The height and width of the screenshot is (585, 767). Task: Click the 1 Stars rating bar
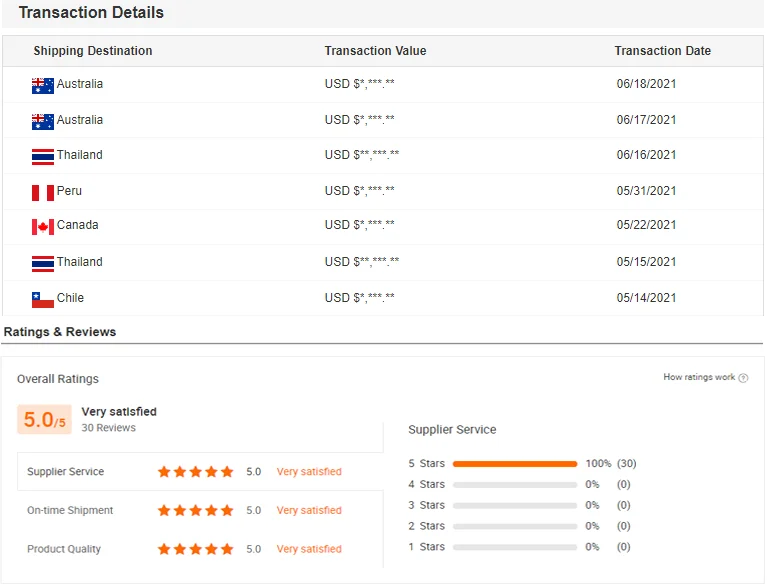tap(515, 547)
